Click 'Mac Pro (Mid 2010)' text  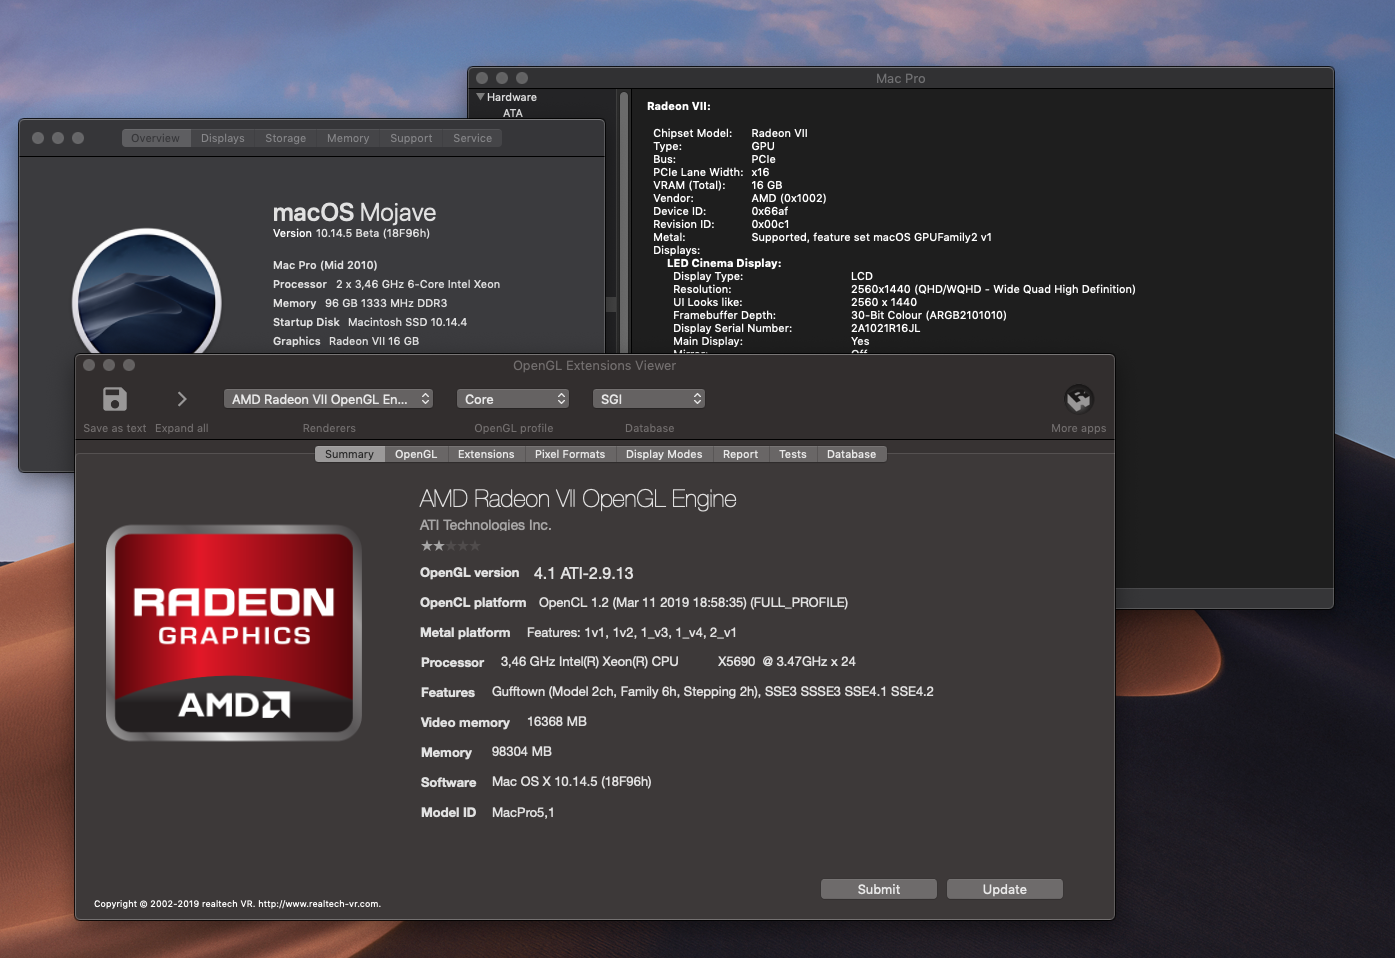325,265
